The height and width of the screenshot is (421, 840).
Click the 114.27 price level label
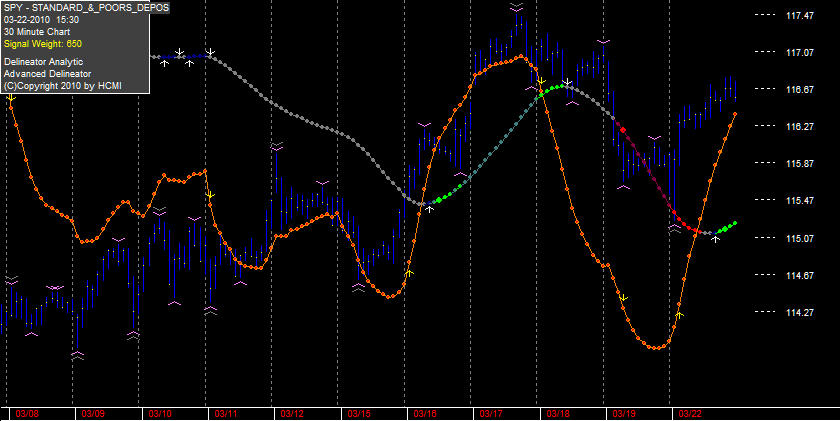coord(800,312)
